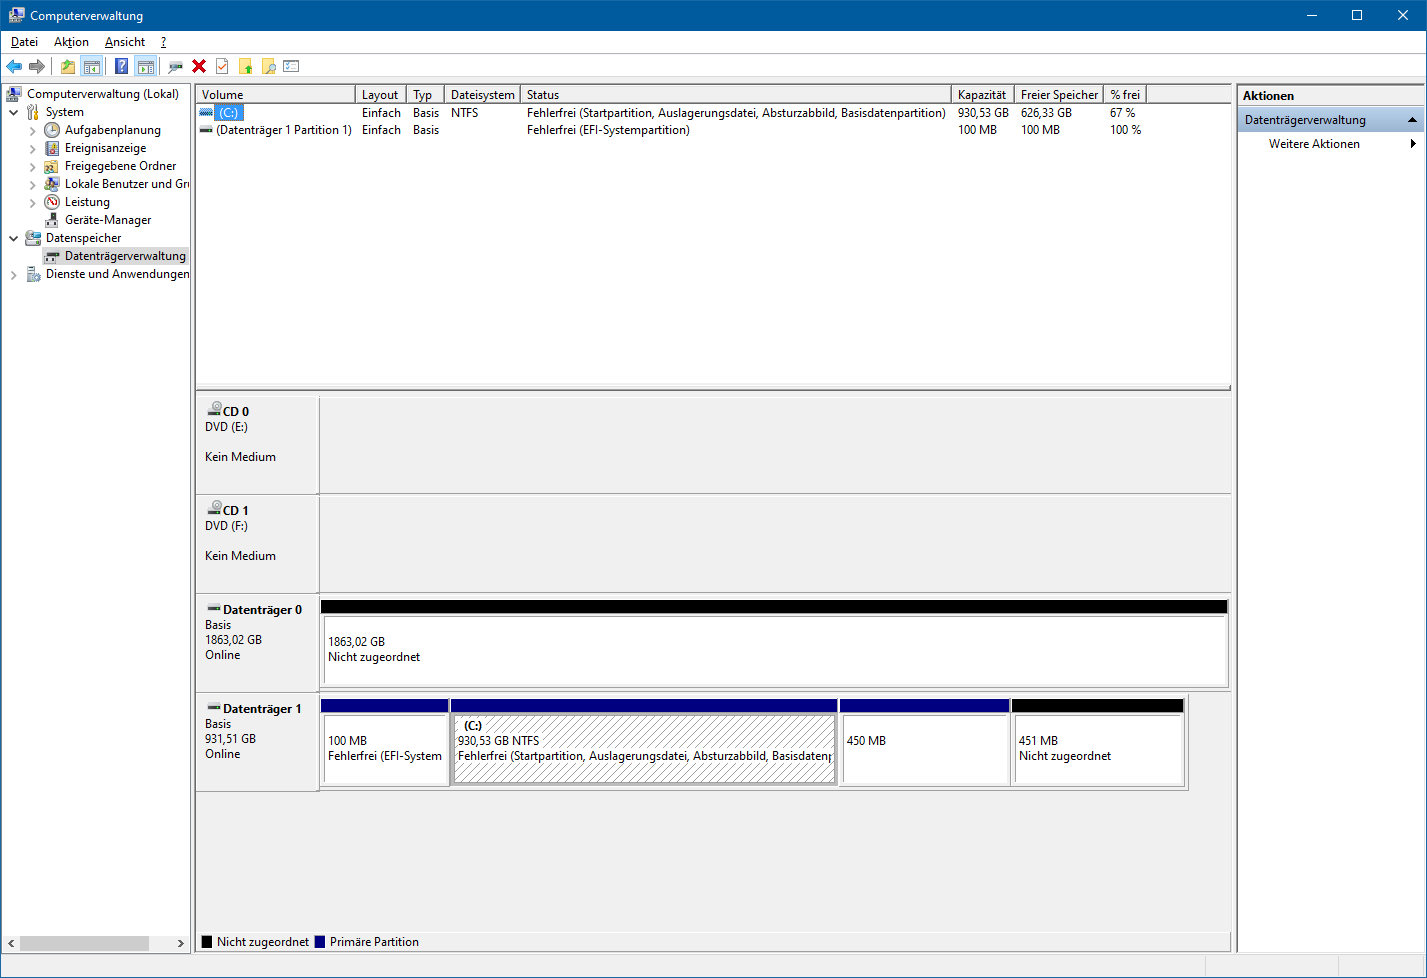This screenshot has height=978, width=1427.
Task: Expand the Lokale Benutzer und Gruppen node
Action: 32,184
